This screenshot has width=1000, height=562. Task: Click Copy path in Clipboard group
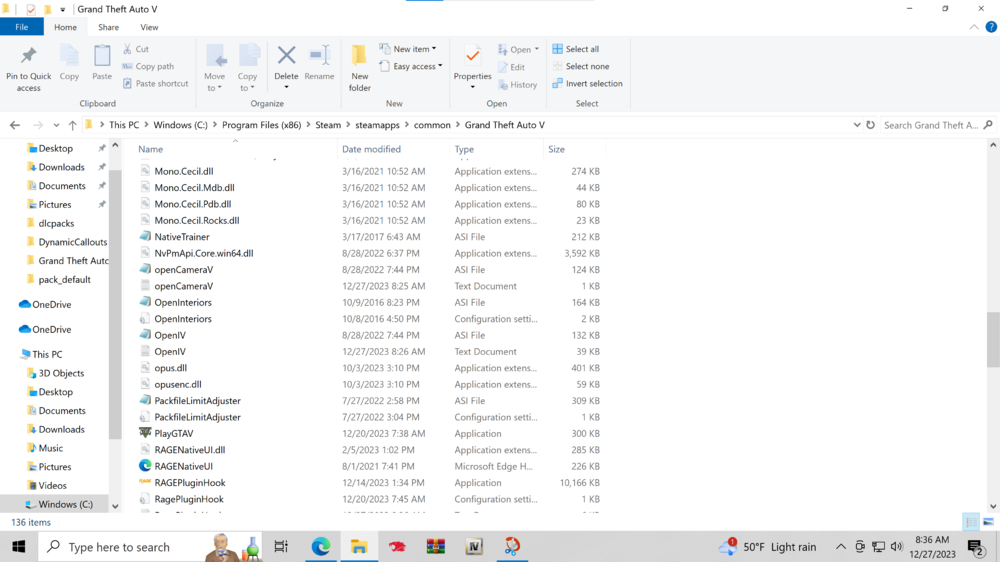click(x=148, y=66)
